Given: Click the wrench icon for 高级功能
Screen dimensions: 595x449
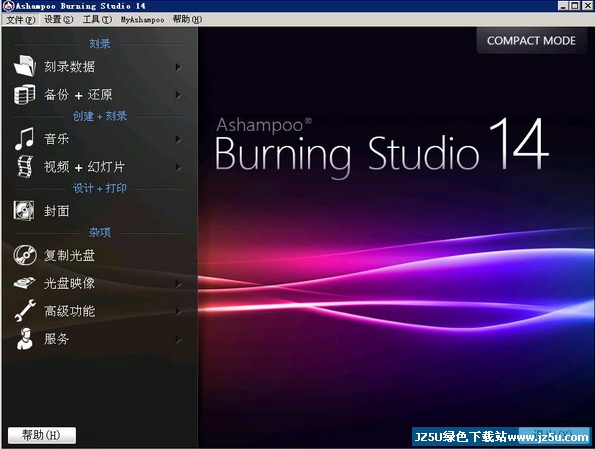Looking at the screenshot, I should [x=25, y=310].
